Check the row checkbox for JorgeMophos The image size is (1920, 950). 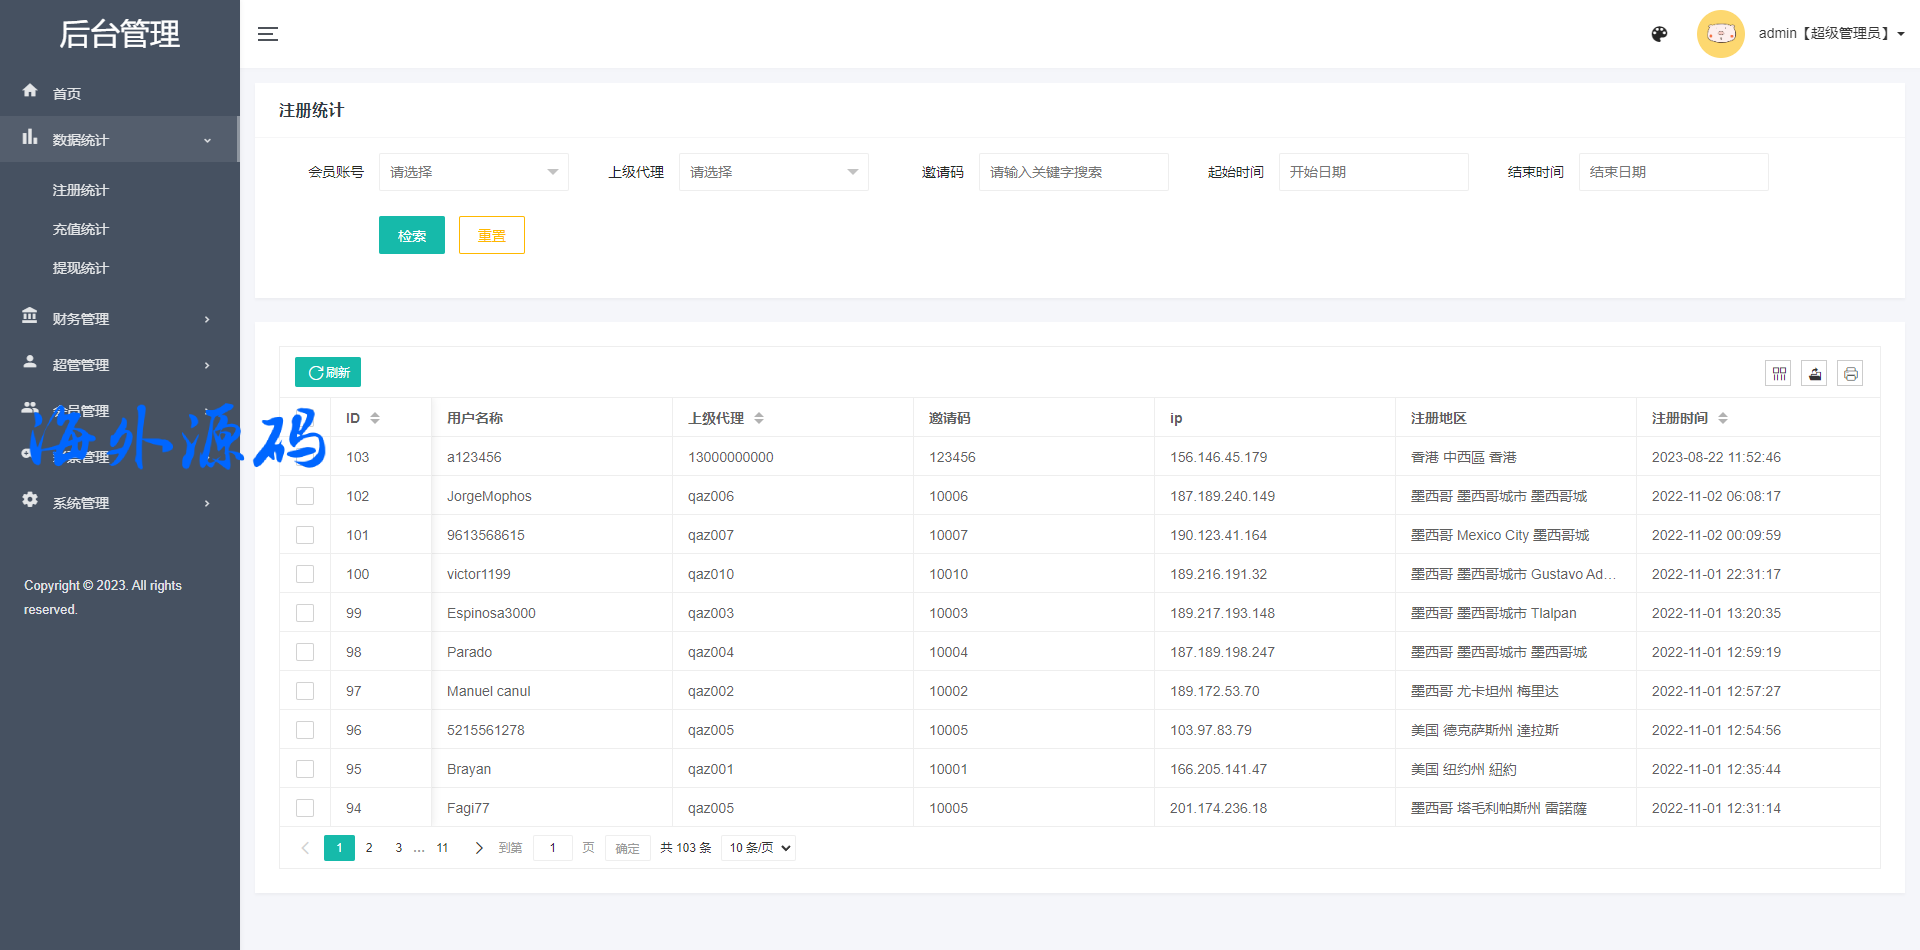click(305, 496)
